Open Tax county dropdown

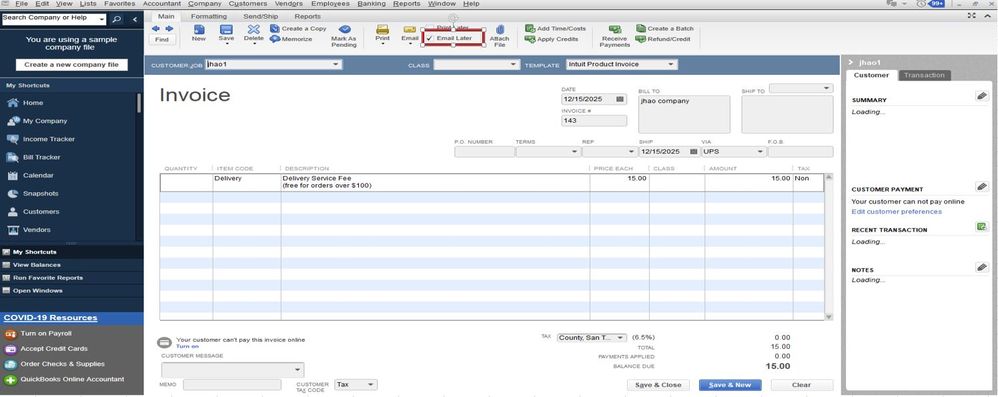[621, 338]
